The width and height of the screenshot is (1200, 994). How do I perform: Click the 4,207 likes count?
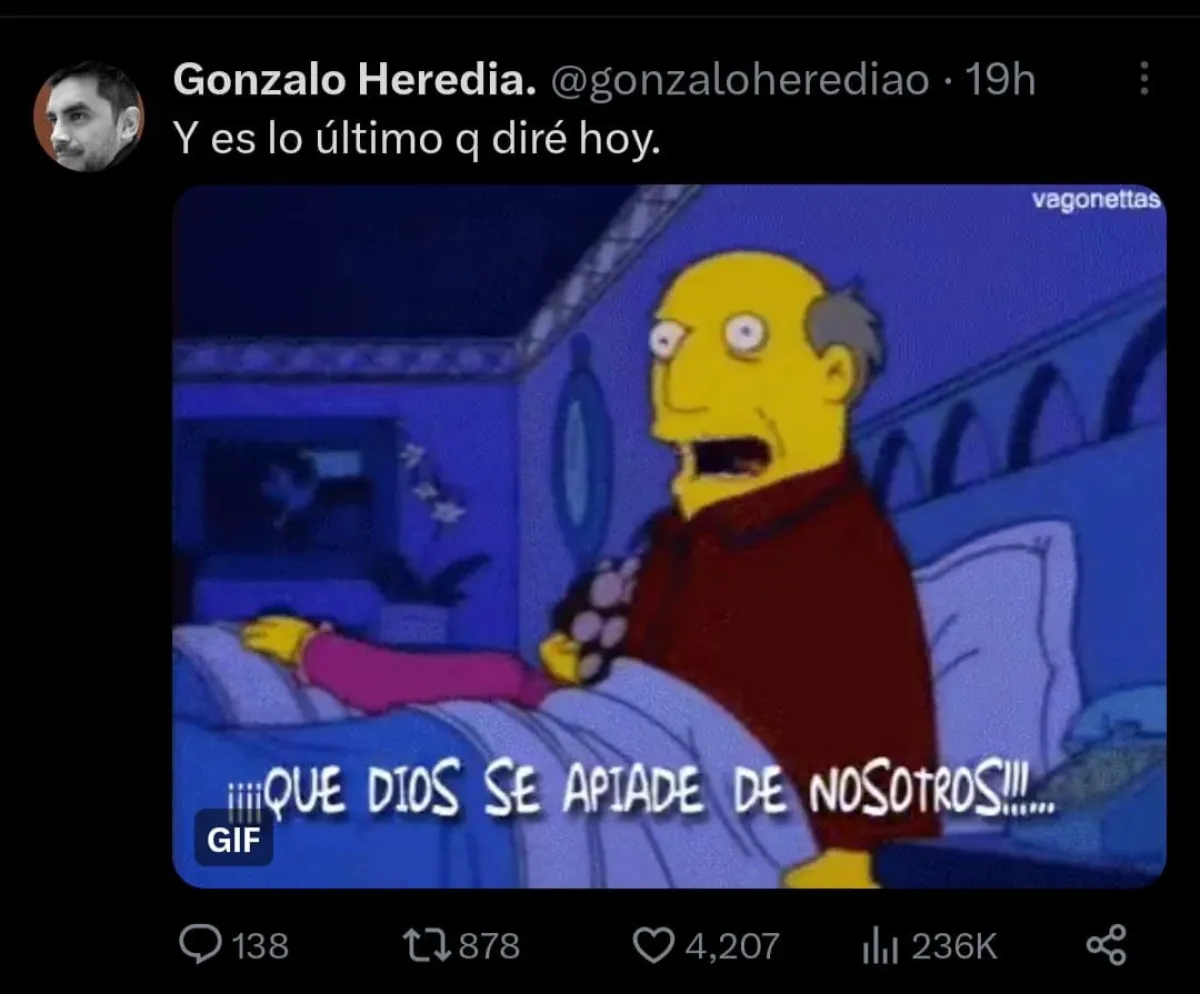pyautogui.click(x=732, y=945)
